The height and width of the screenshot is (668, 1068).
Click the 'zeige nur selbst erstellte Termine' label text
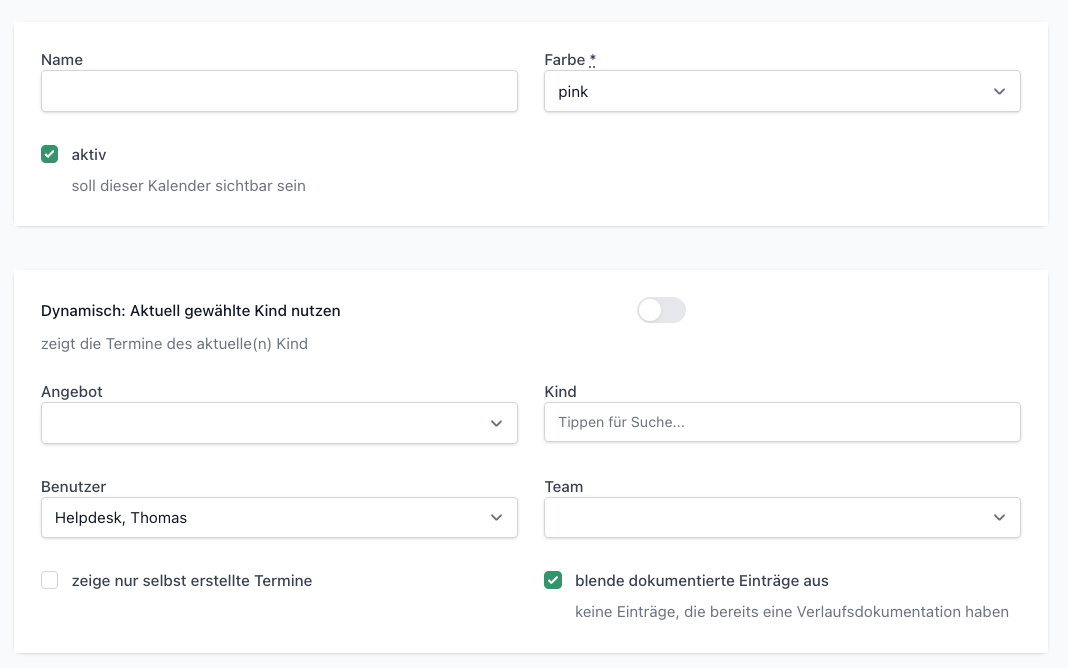click(192, 581)
